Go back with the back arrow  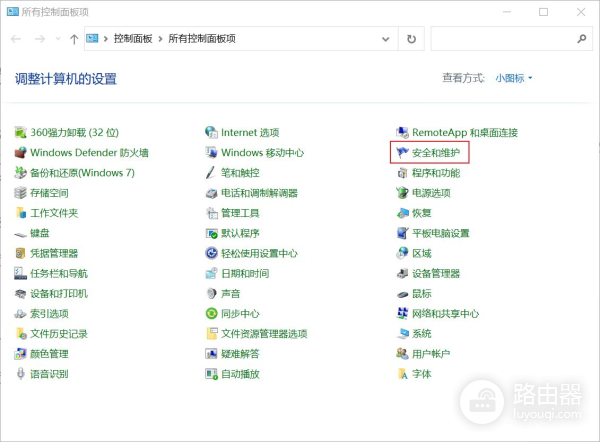click(16, 39)
